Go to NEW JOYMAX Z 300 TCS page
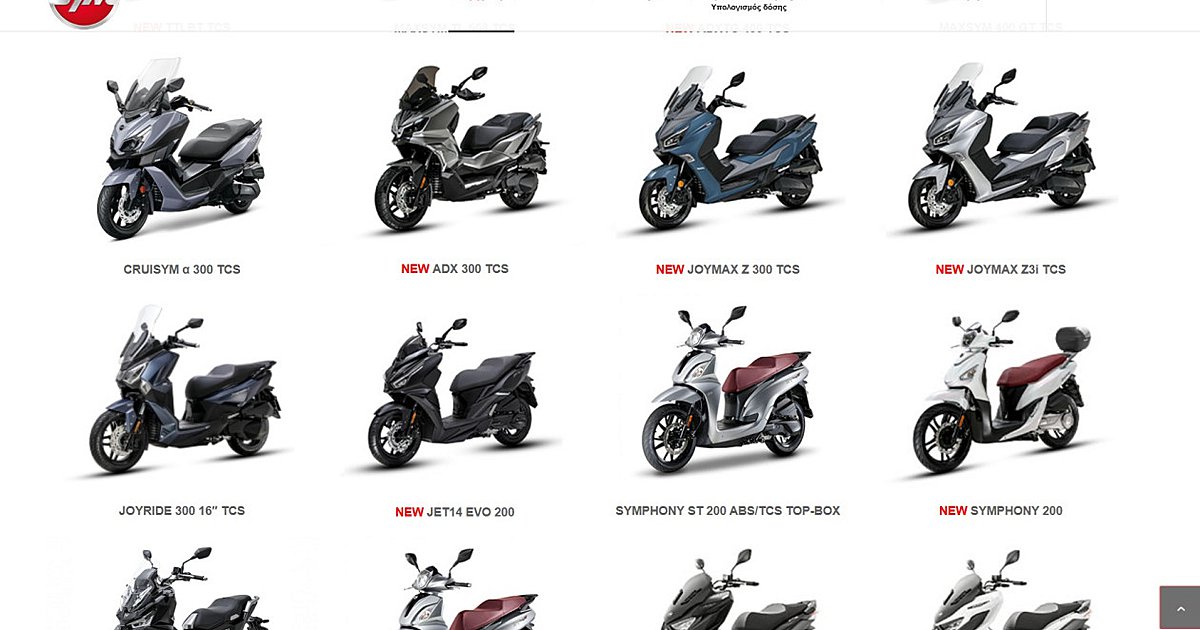1200x630 pixels. click(728, 270)
